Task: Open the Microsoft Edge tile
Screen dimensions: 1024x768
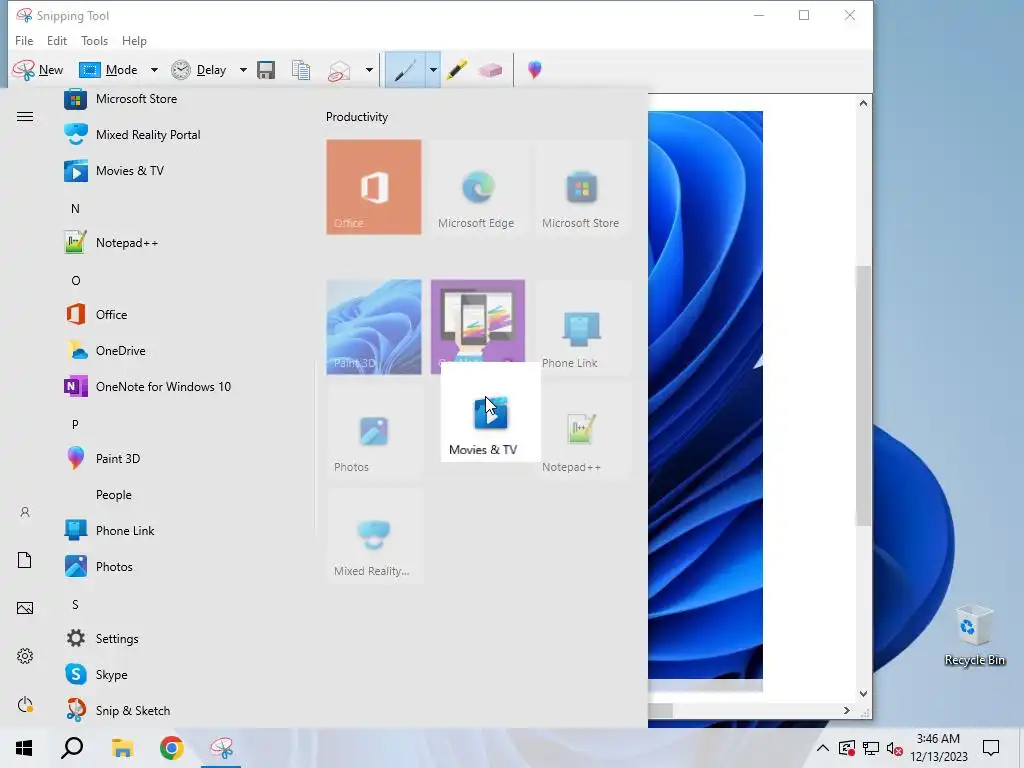Action: 477,187
